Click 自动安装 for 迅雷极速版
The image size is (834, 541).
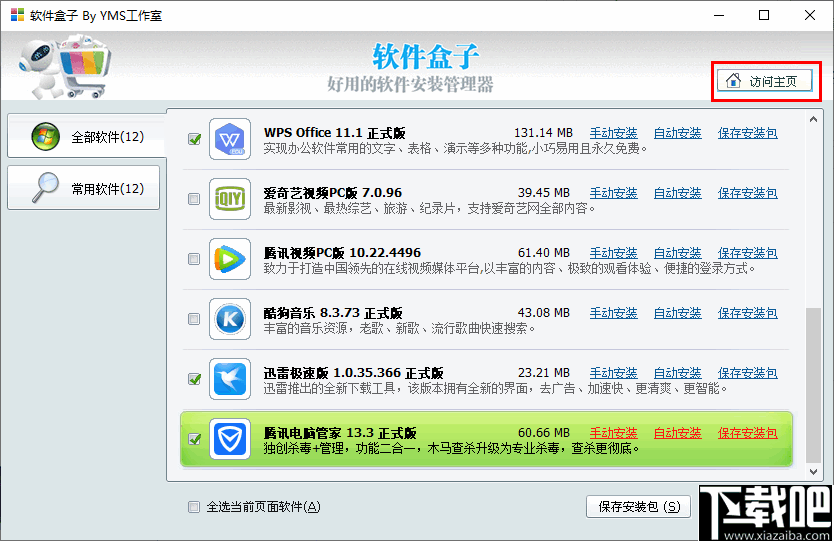click(x=678, y=373)
